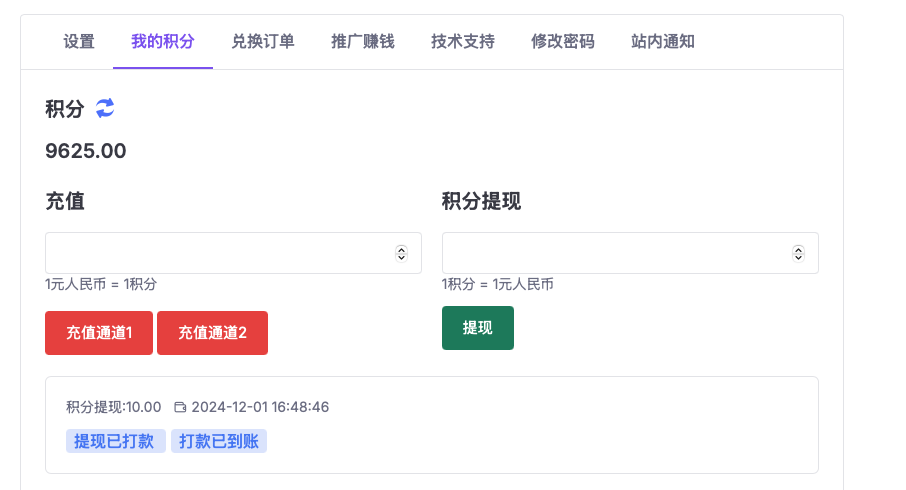View the 站内通知 tab
This screenshot has width=906, height=490.
point(663,42)
